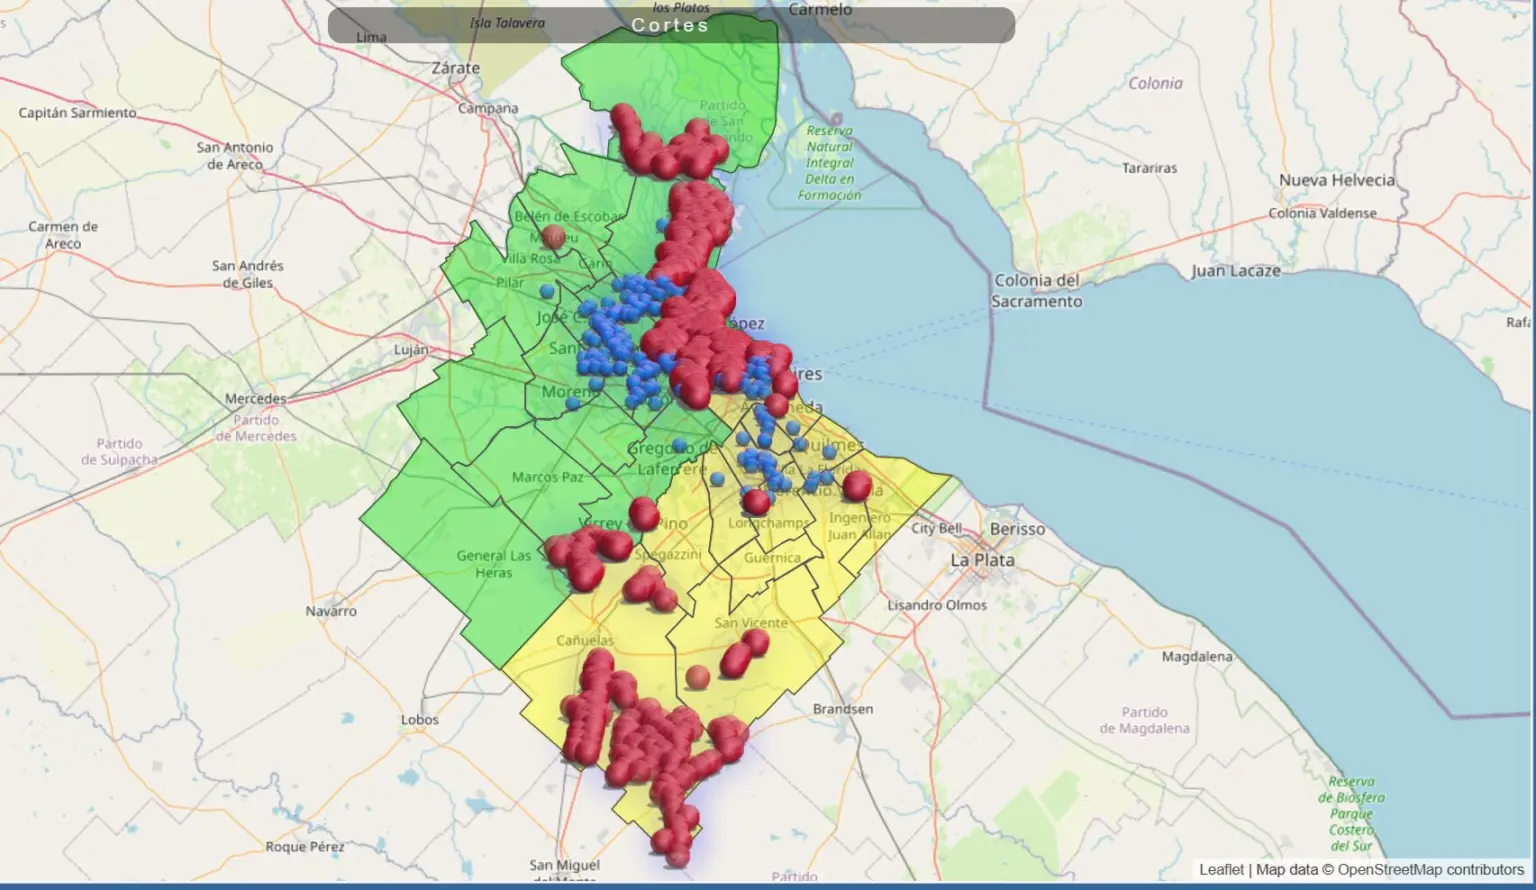Click the blue marker over Gregorio de Laferrere
The image size is (1536, 890).
tap(680, 445)
